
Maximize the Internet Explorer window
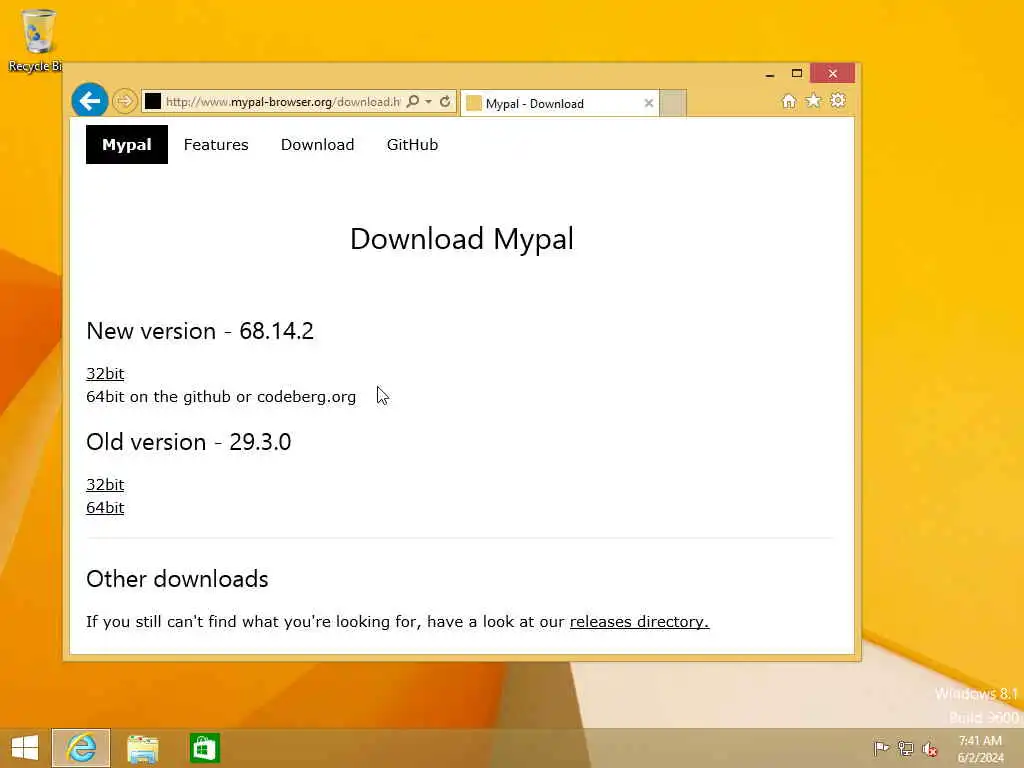point(797,73)
